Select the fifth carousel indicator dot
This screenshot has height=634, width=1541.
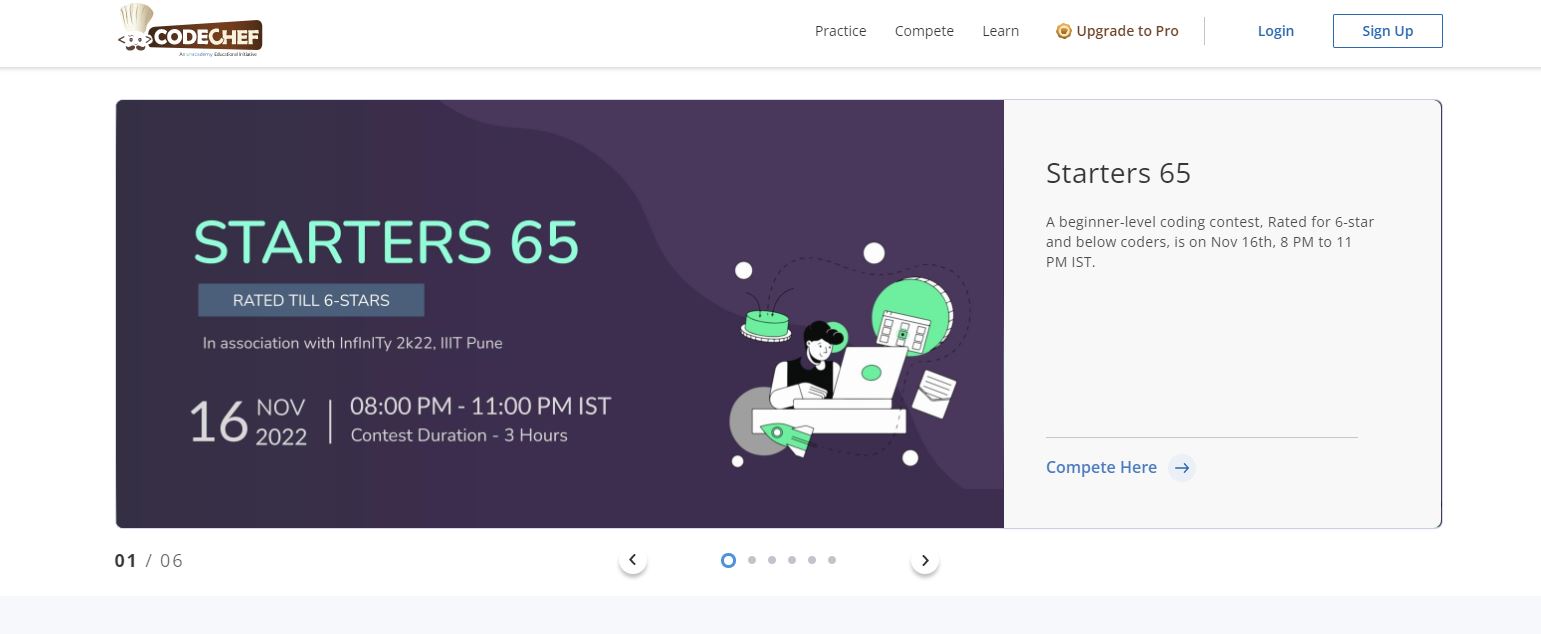coord(812,560)
